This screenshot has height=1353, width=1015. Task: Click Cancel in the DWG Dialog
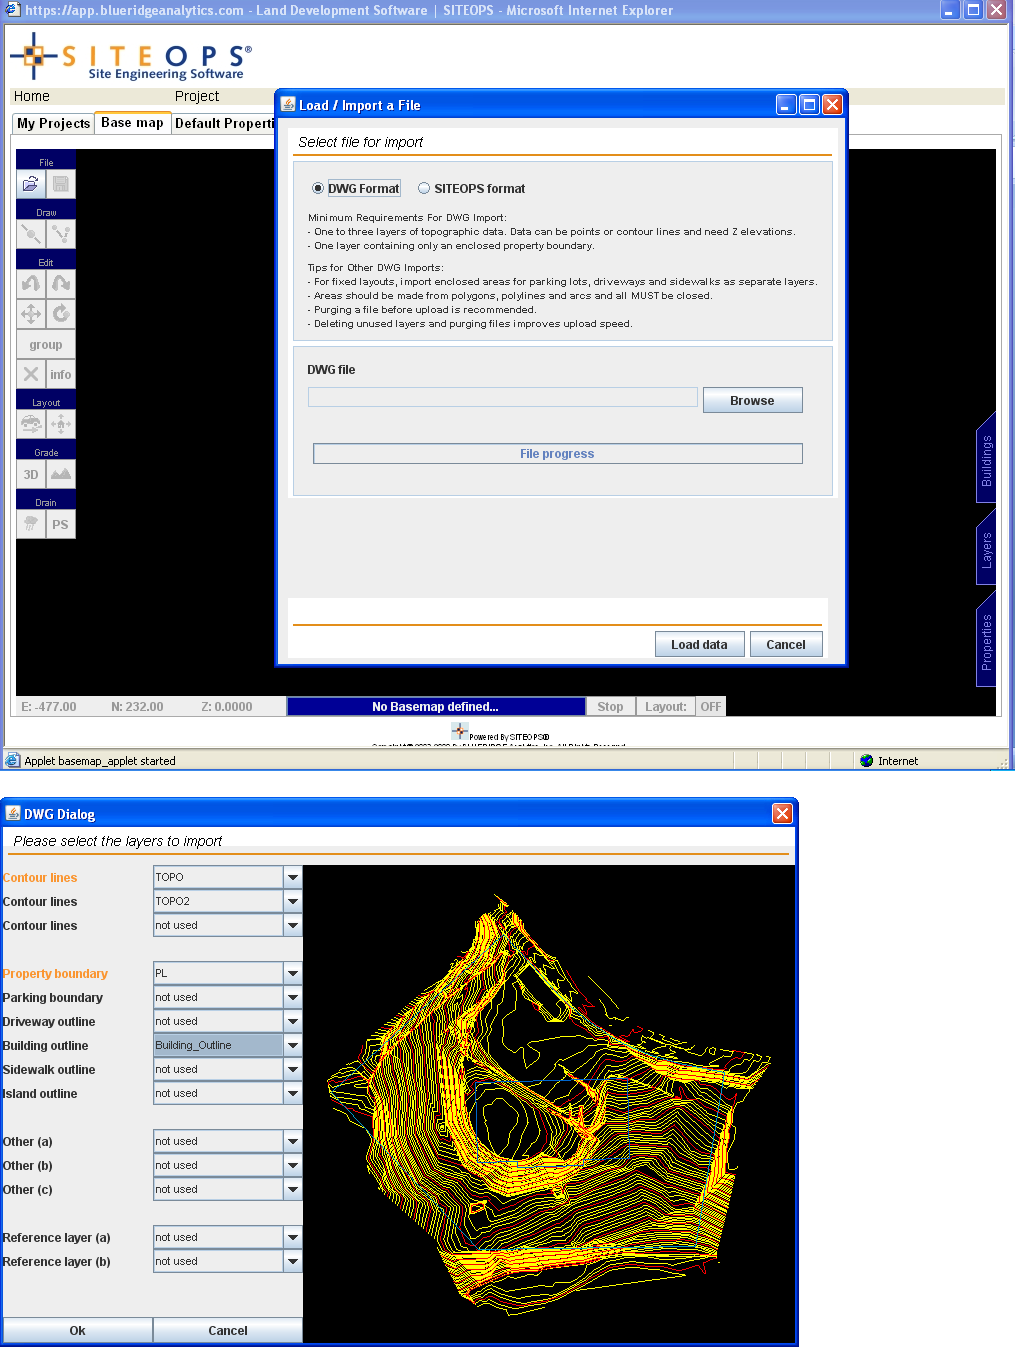point(228,1330)
